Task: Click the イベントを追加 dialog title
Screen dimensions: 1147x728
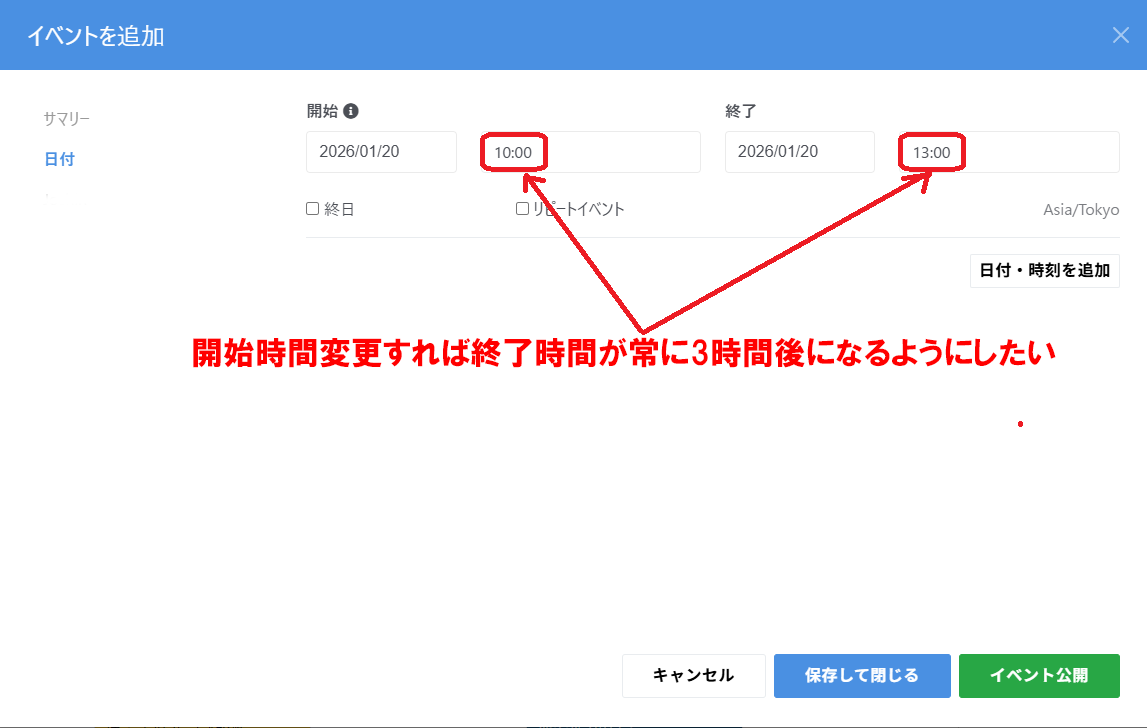Action: (x=96, y=37)
